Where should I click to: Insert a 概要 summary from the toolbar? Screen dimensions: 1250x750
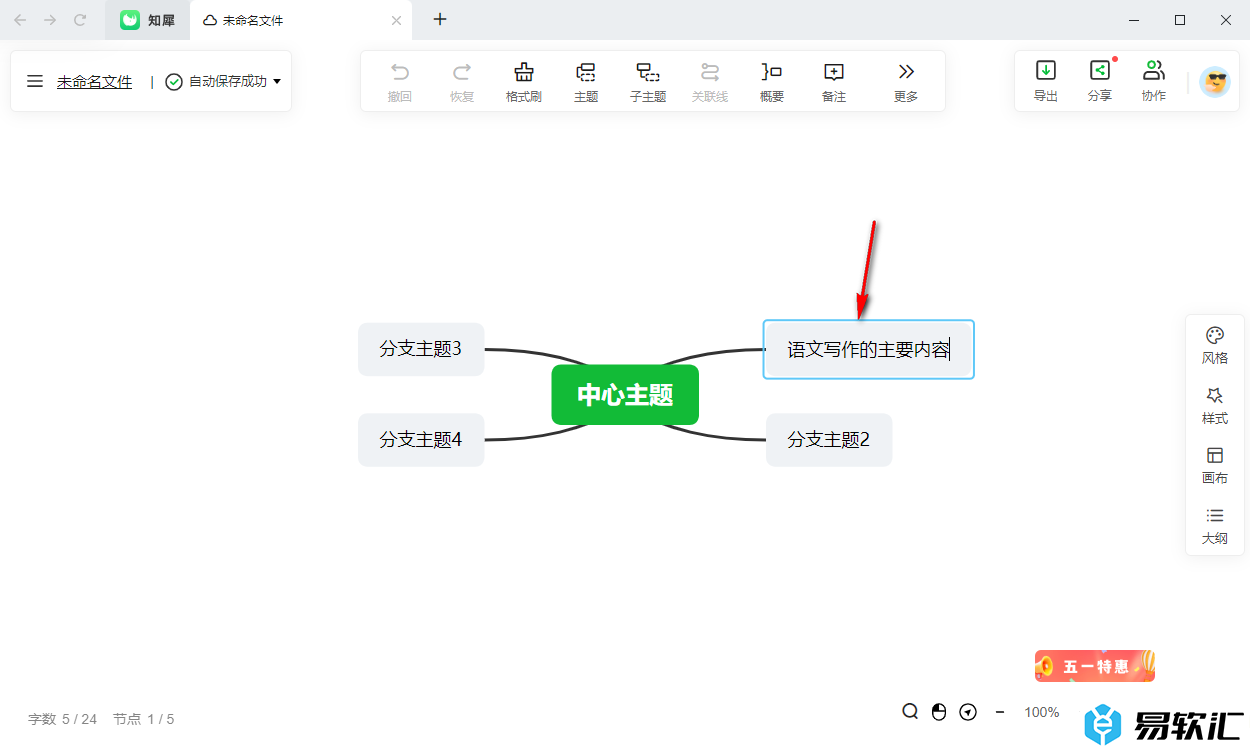coord(772,82)
